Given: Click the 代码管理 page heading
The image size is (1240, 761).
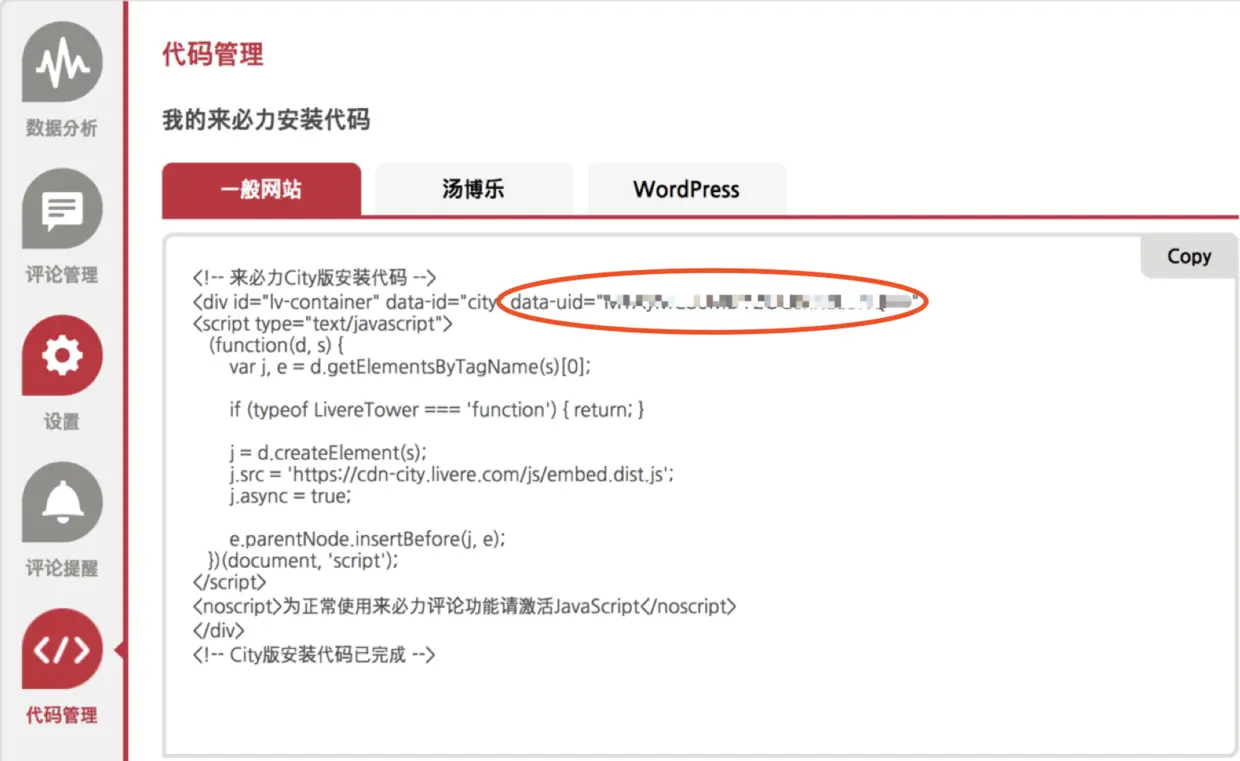Looking at the screenshot, I should [213, 54].
